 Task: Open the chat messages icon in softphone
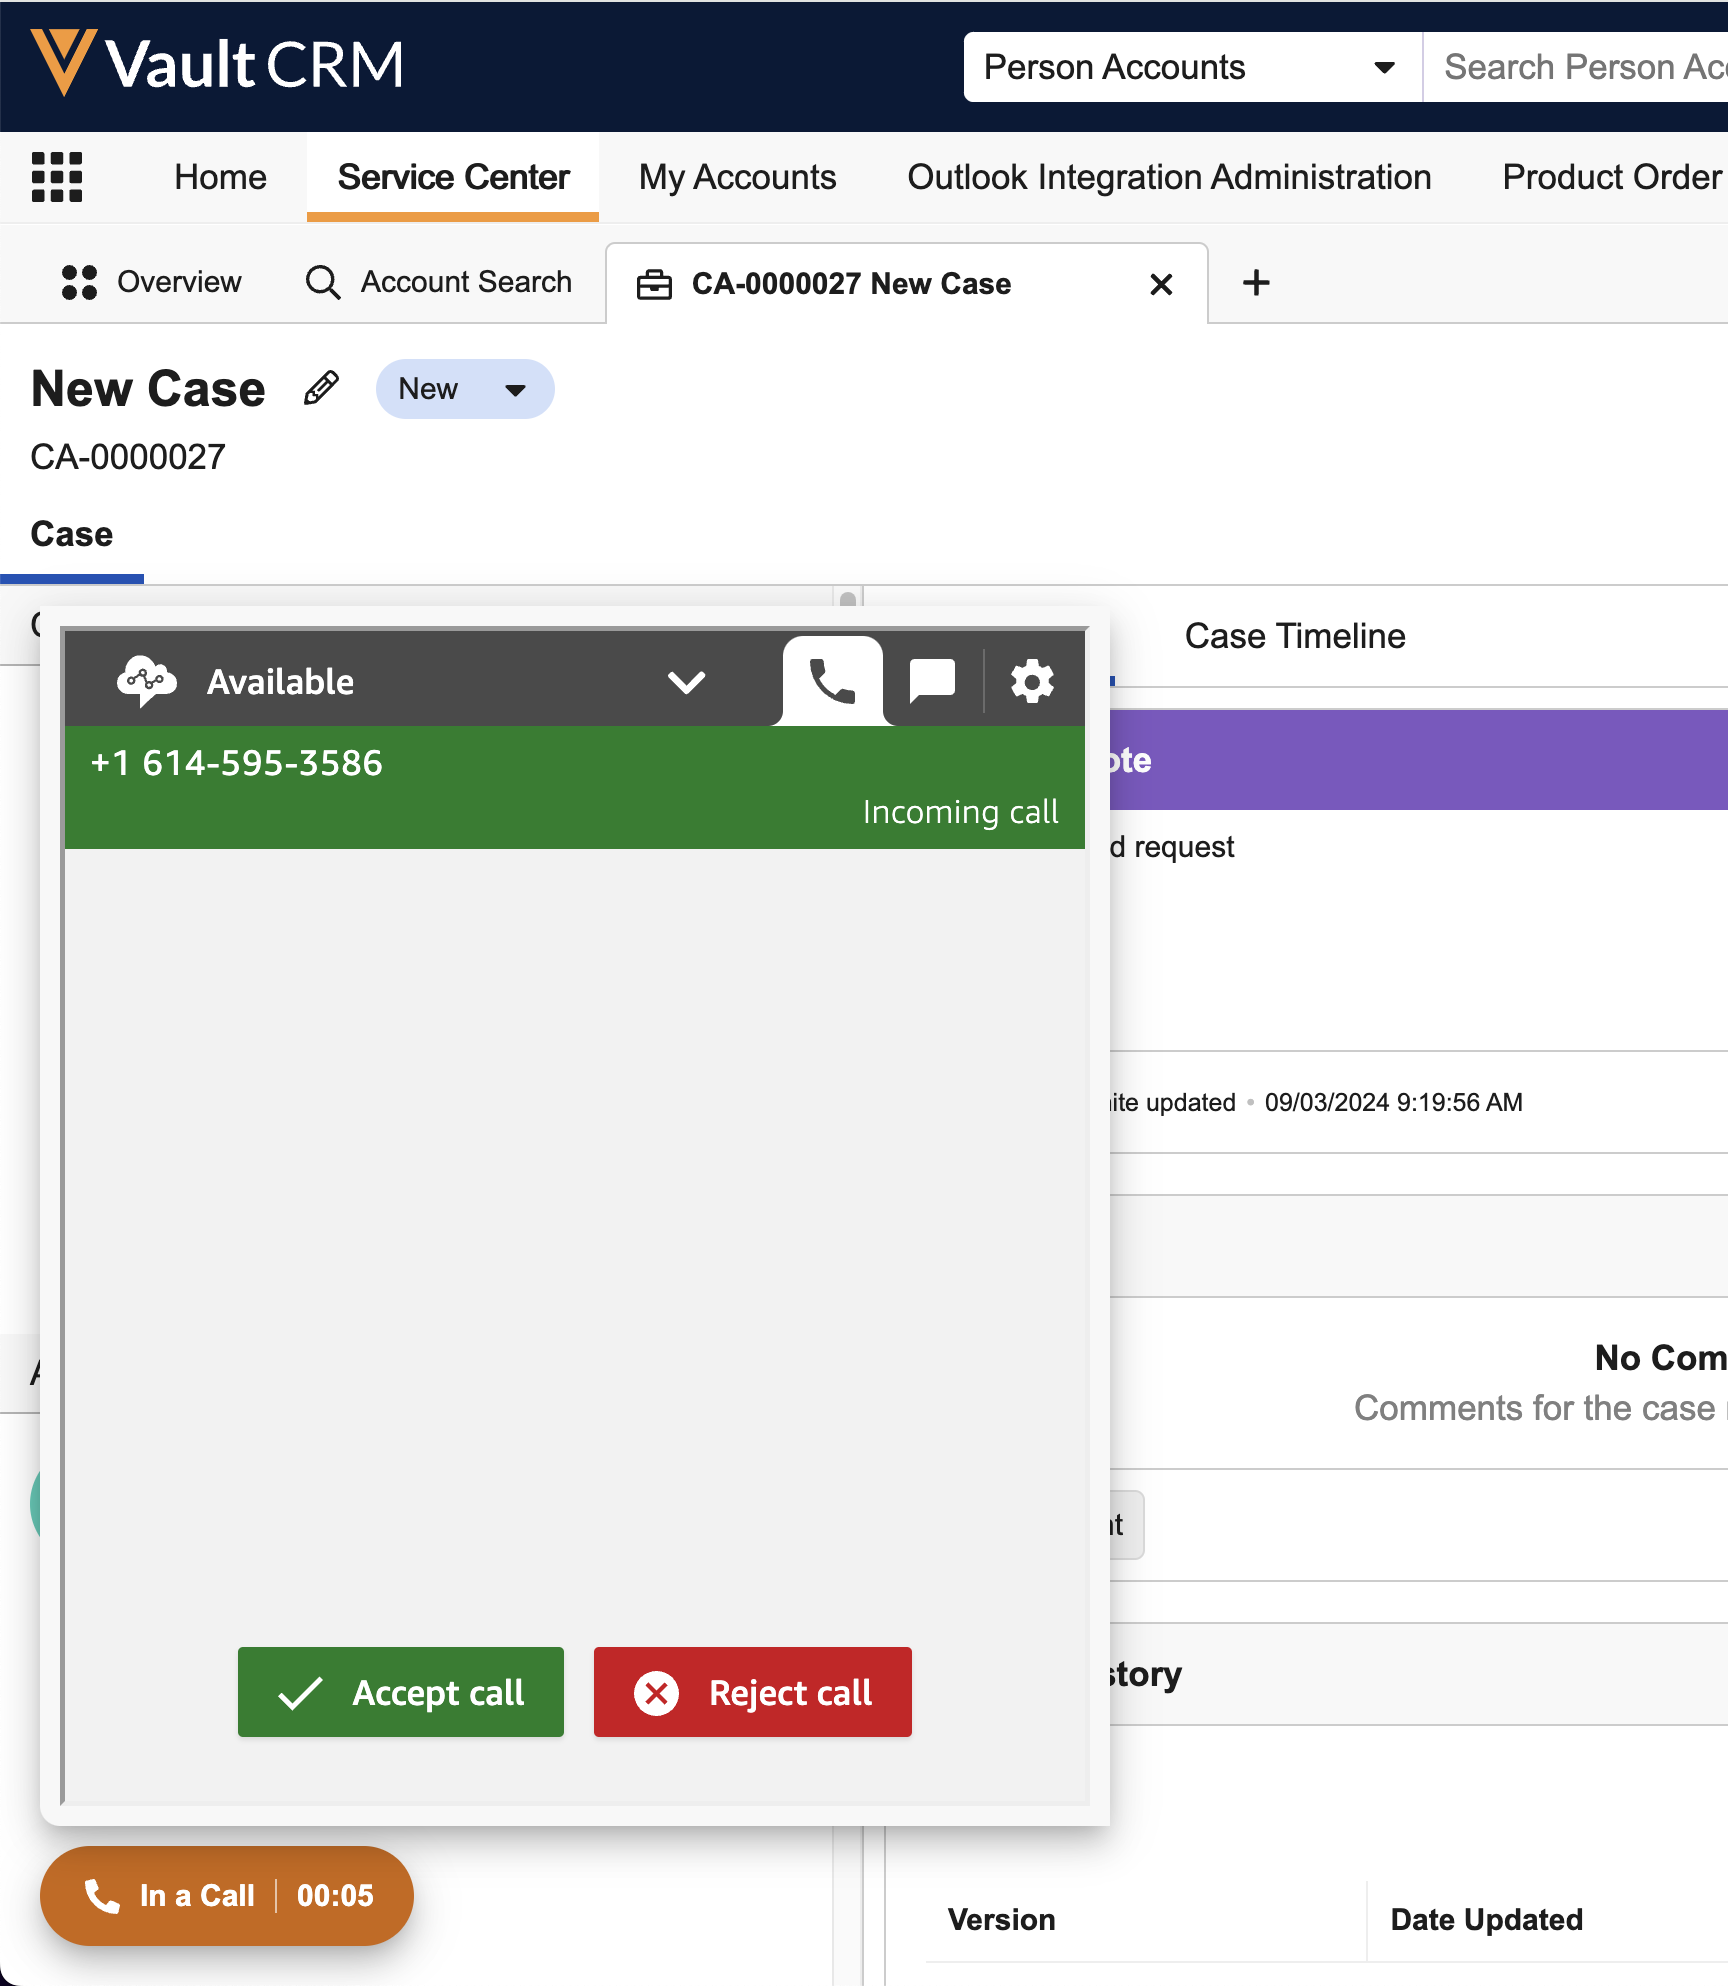coord(932,682)
